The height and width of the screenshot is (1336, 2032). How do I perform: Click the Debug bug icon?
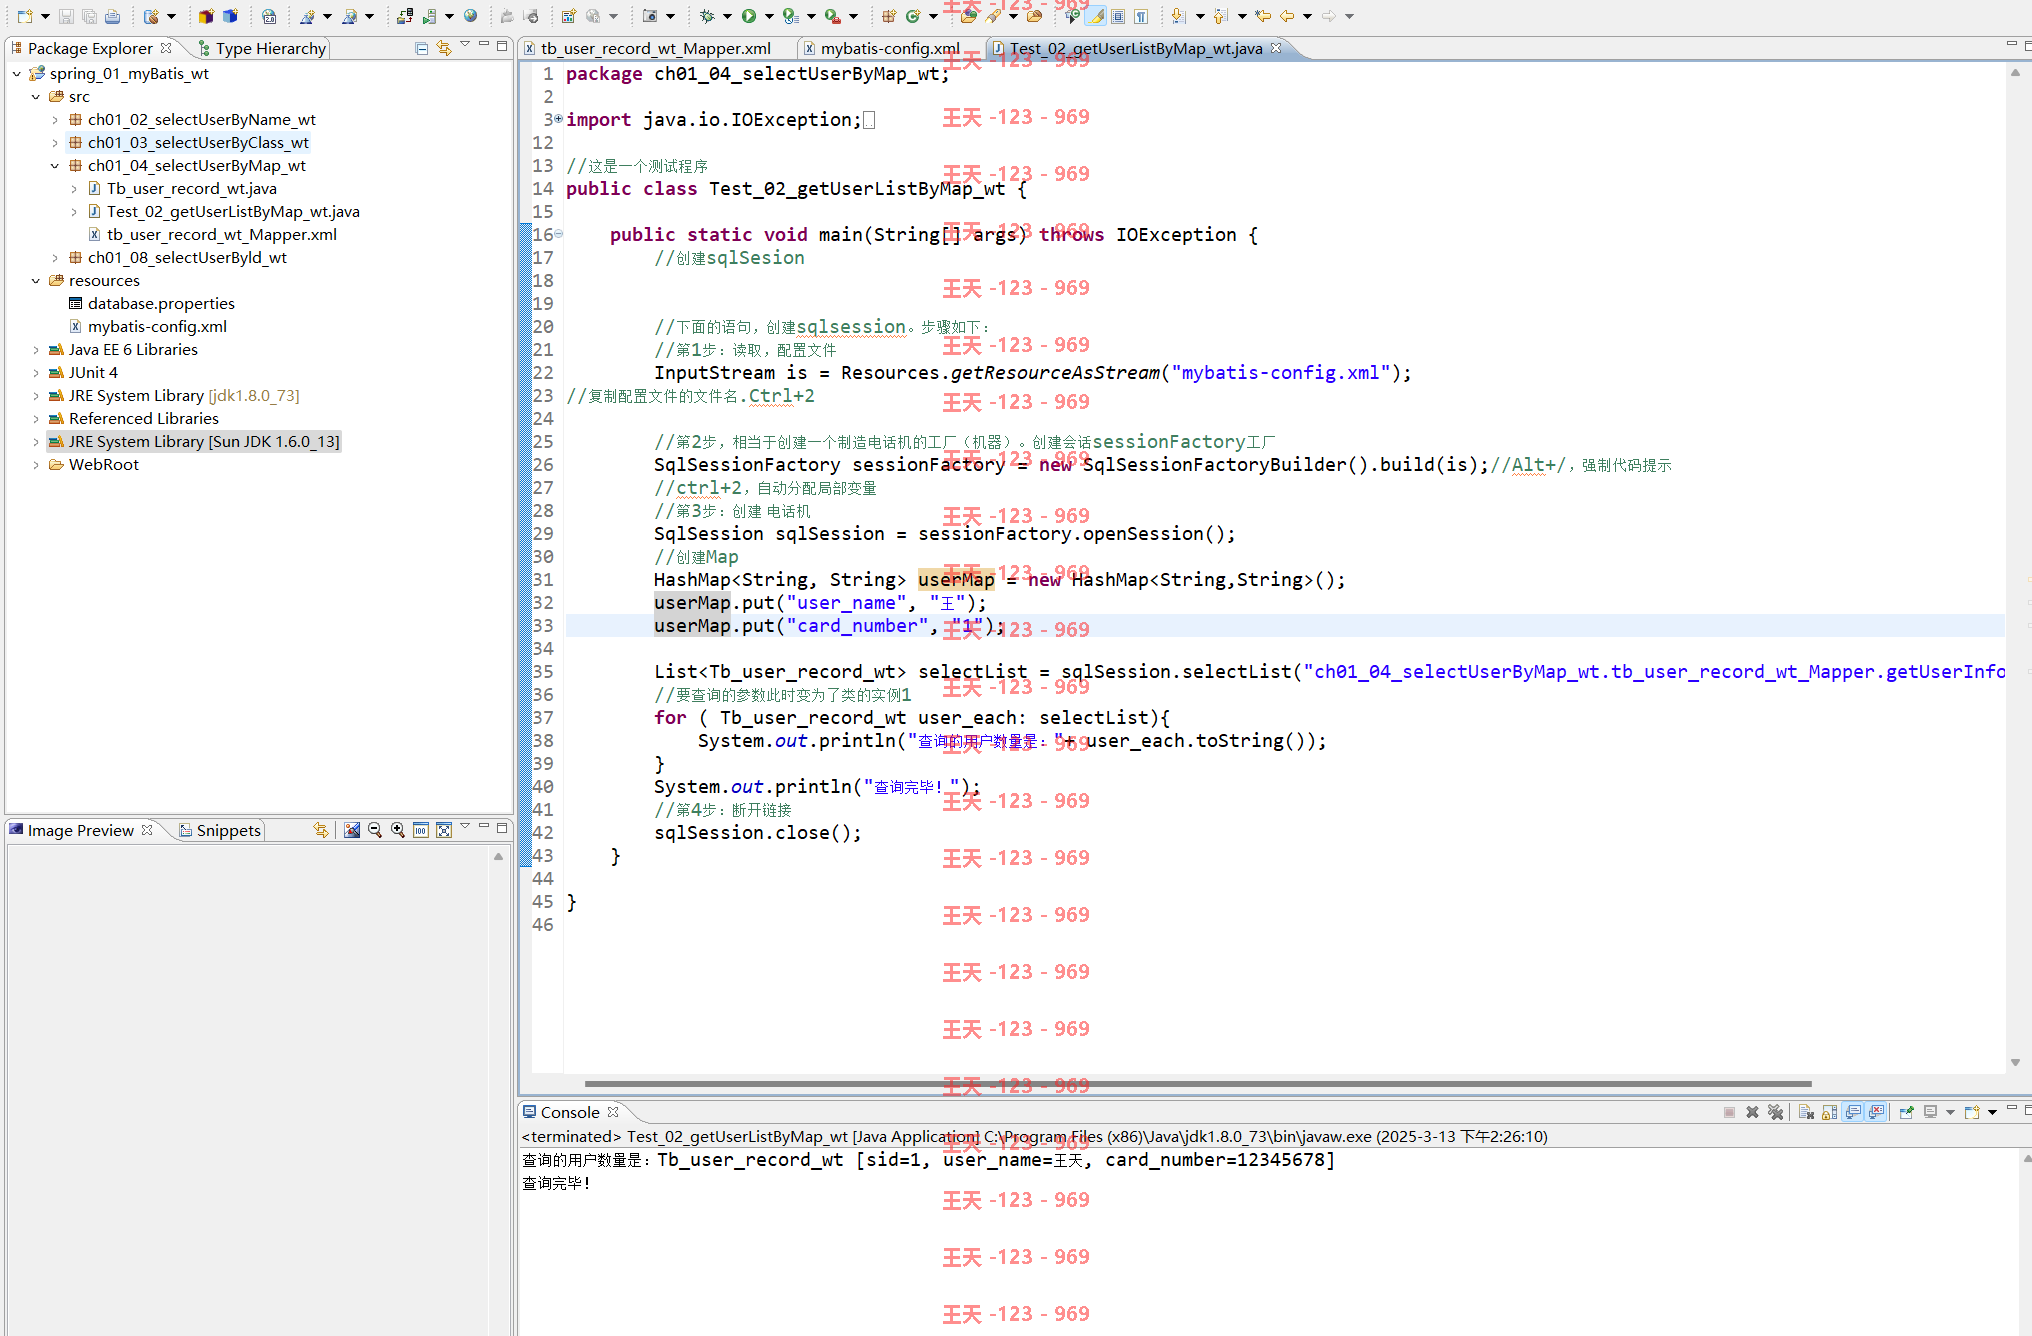707,16
